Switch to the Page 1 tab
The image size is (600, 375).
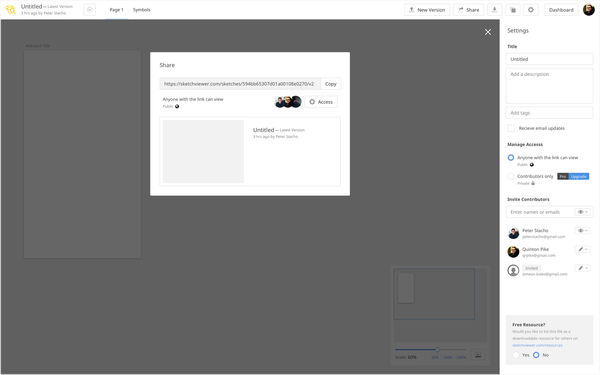[x=116, y=10]
